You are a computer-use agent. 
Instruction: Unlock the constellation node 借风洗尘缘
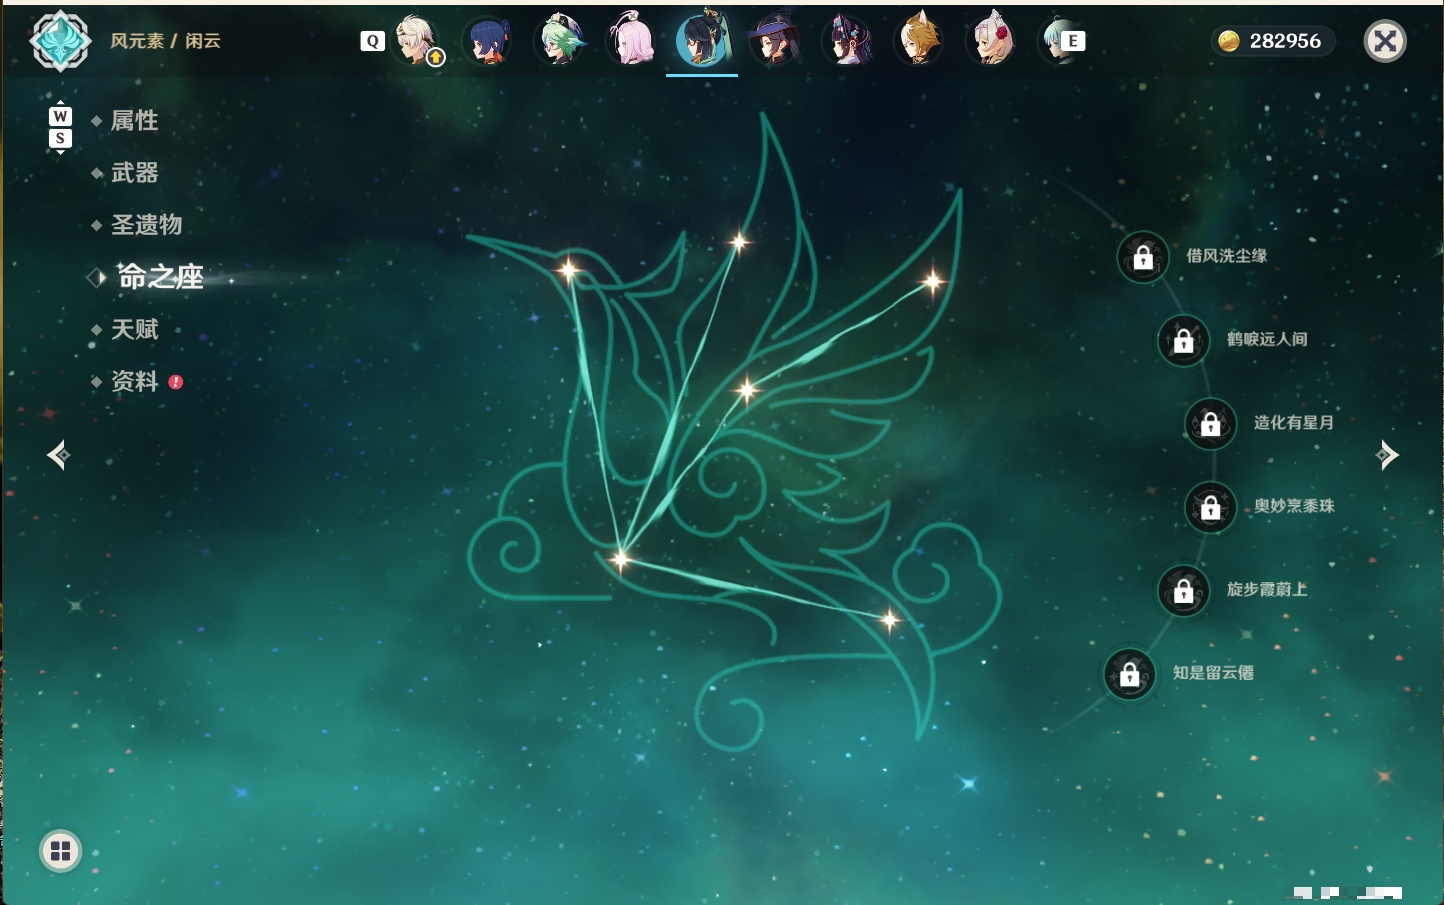click(1143, 257)
